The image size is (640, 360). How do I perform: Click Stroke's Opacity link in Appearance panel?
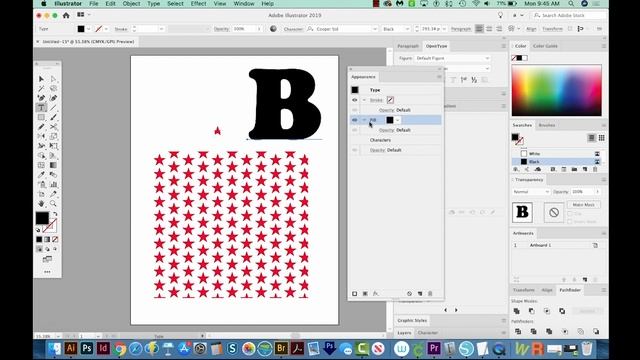pyautogui.click(x=387, y=110)
